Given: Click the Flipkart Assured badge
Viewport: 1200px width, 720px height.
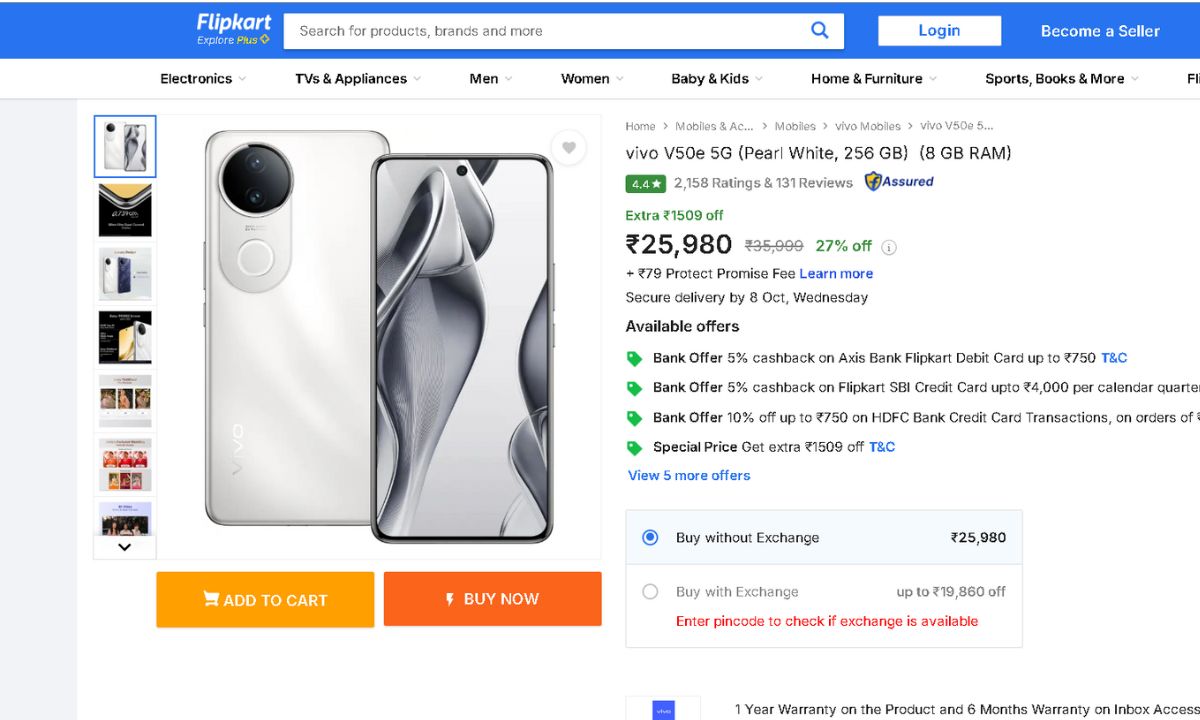Looking at the screenshot, I should pyautogui.click(x=899, y=182).
